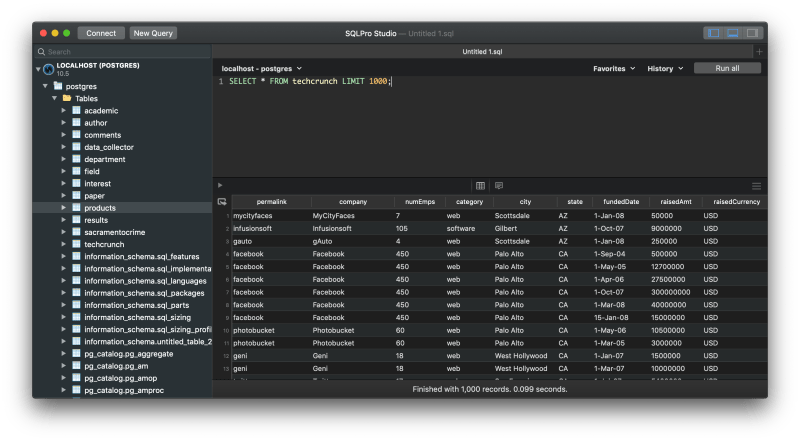Collapse the LOCALHOST (POSTGRES) server node
This screenshot has width=800, height=441.
(38, 68)
